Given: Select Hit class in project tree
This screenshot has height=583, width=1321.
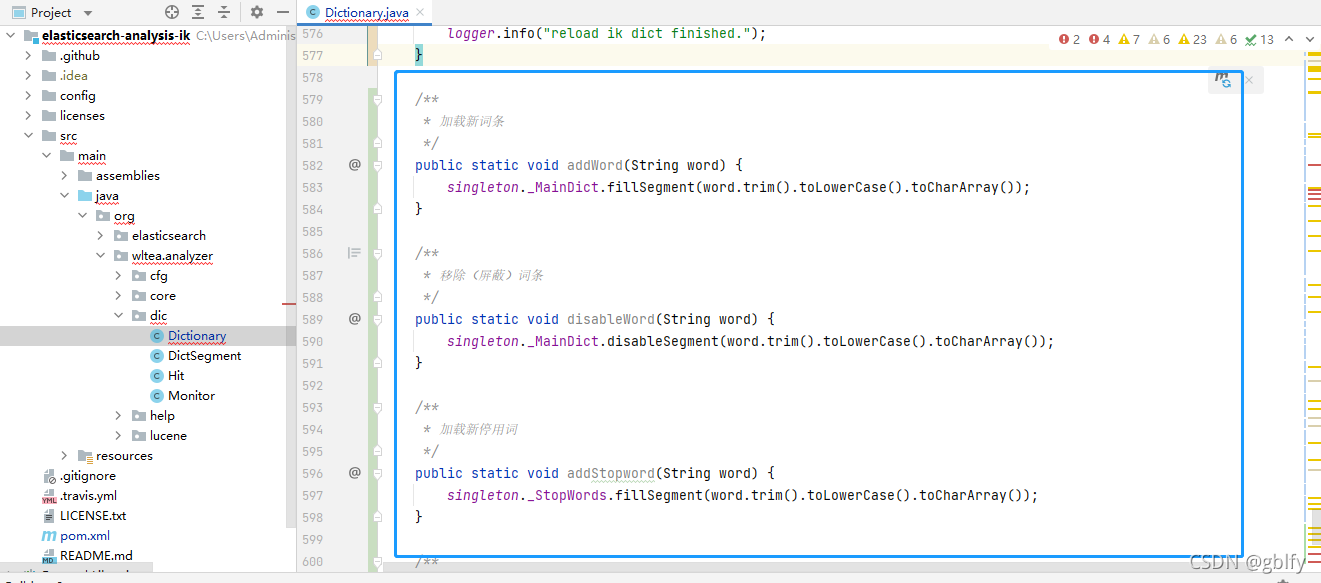Looking at the screenshot, I should coord(176,376).
